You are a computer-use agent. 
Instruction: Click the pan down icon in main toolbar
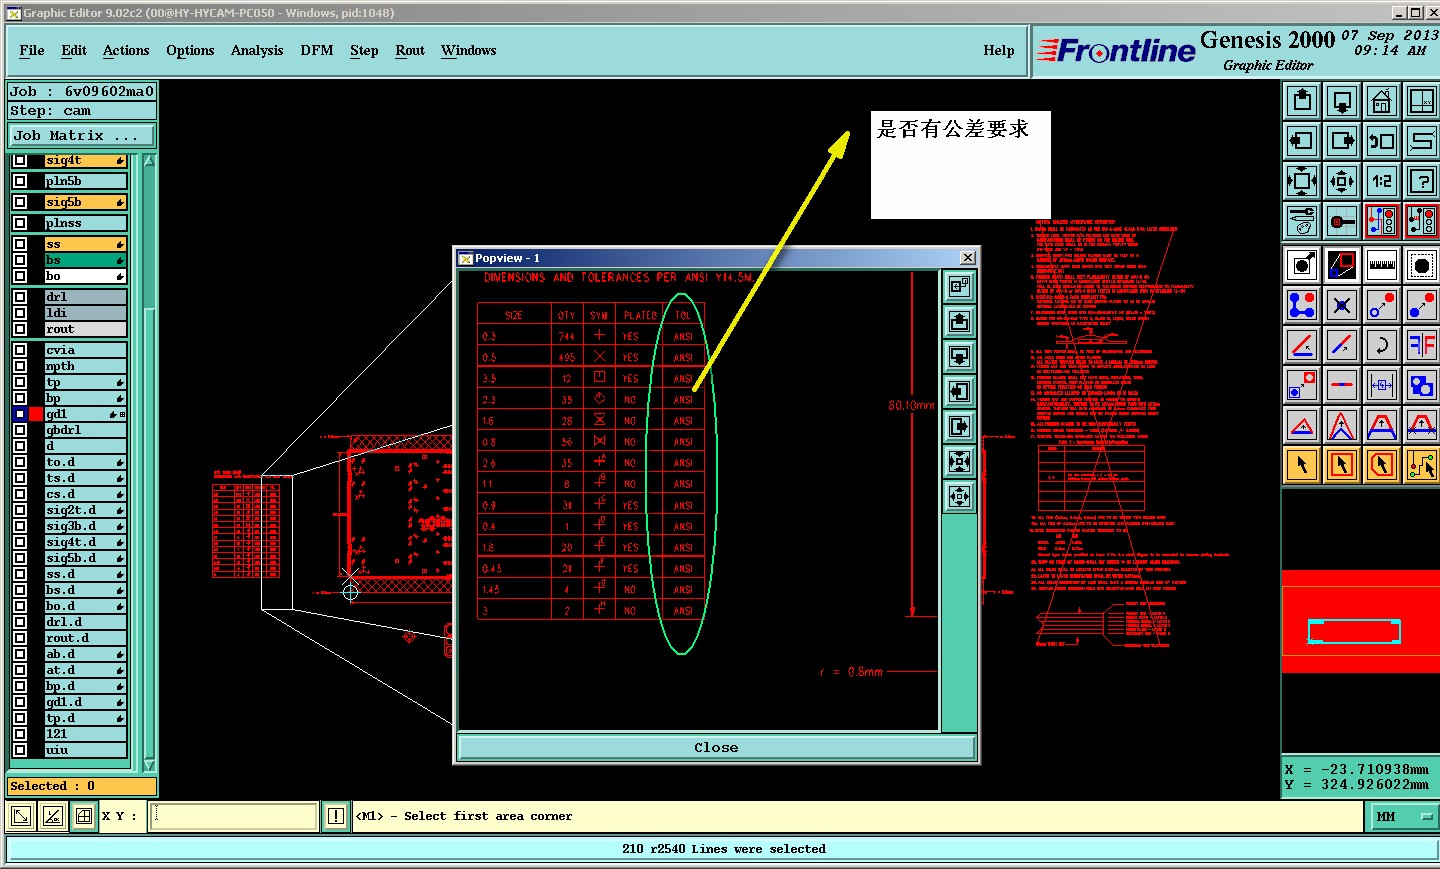(1342, 101)
